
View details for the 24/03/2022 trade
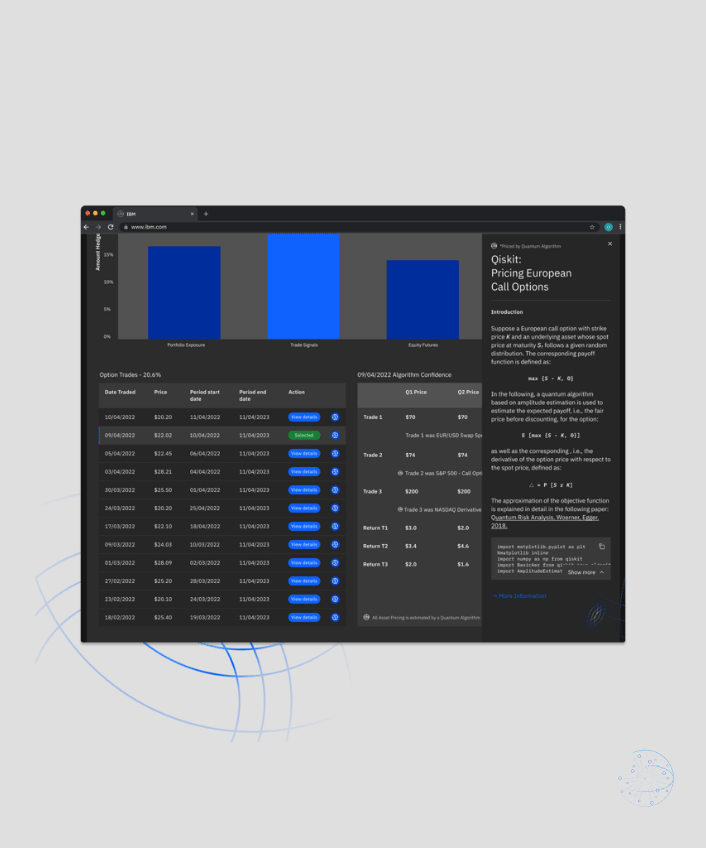(x=304, y=508)
